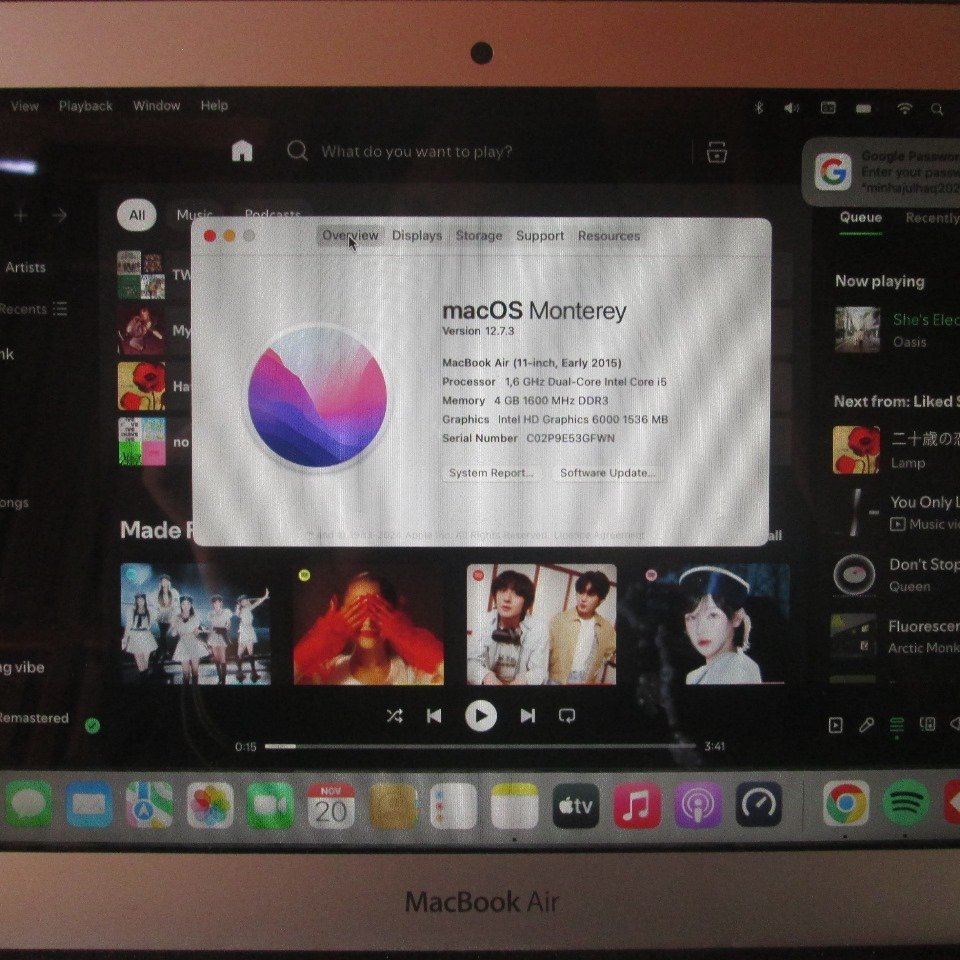Click the search magnifier icon in Spotify
960x960 pixels.
(297, 151)
